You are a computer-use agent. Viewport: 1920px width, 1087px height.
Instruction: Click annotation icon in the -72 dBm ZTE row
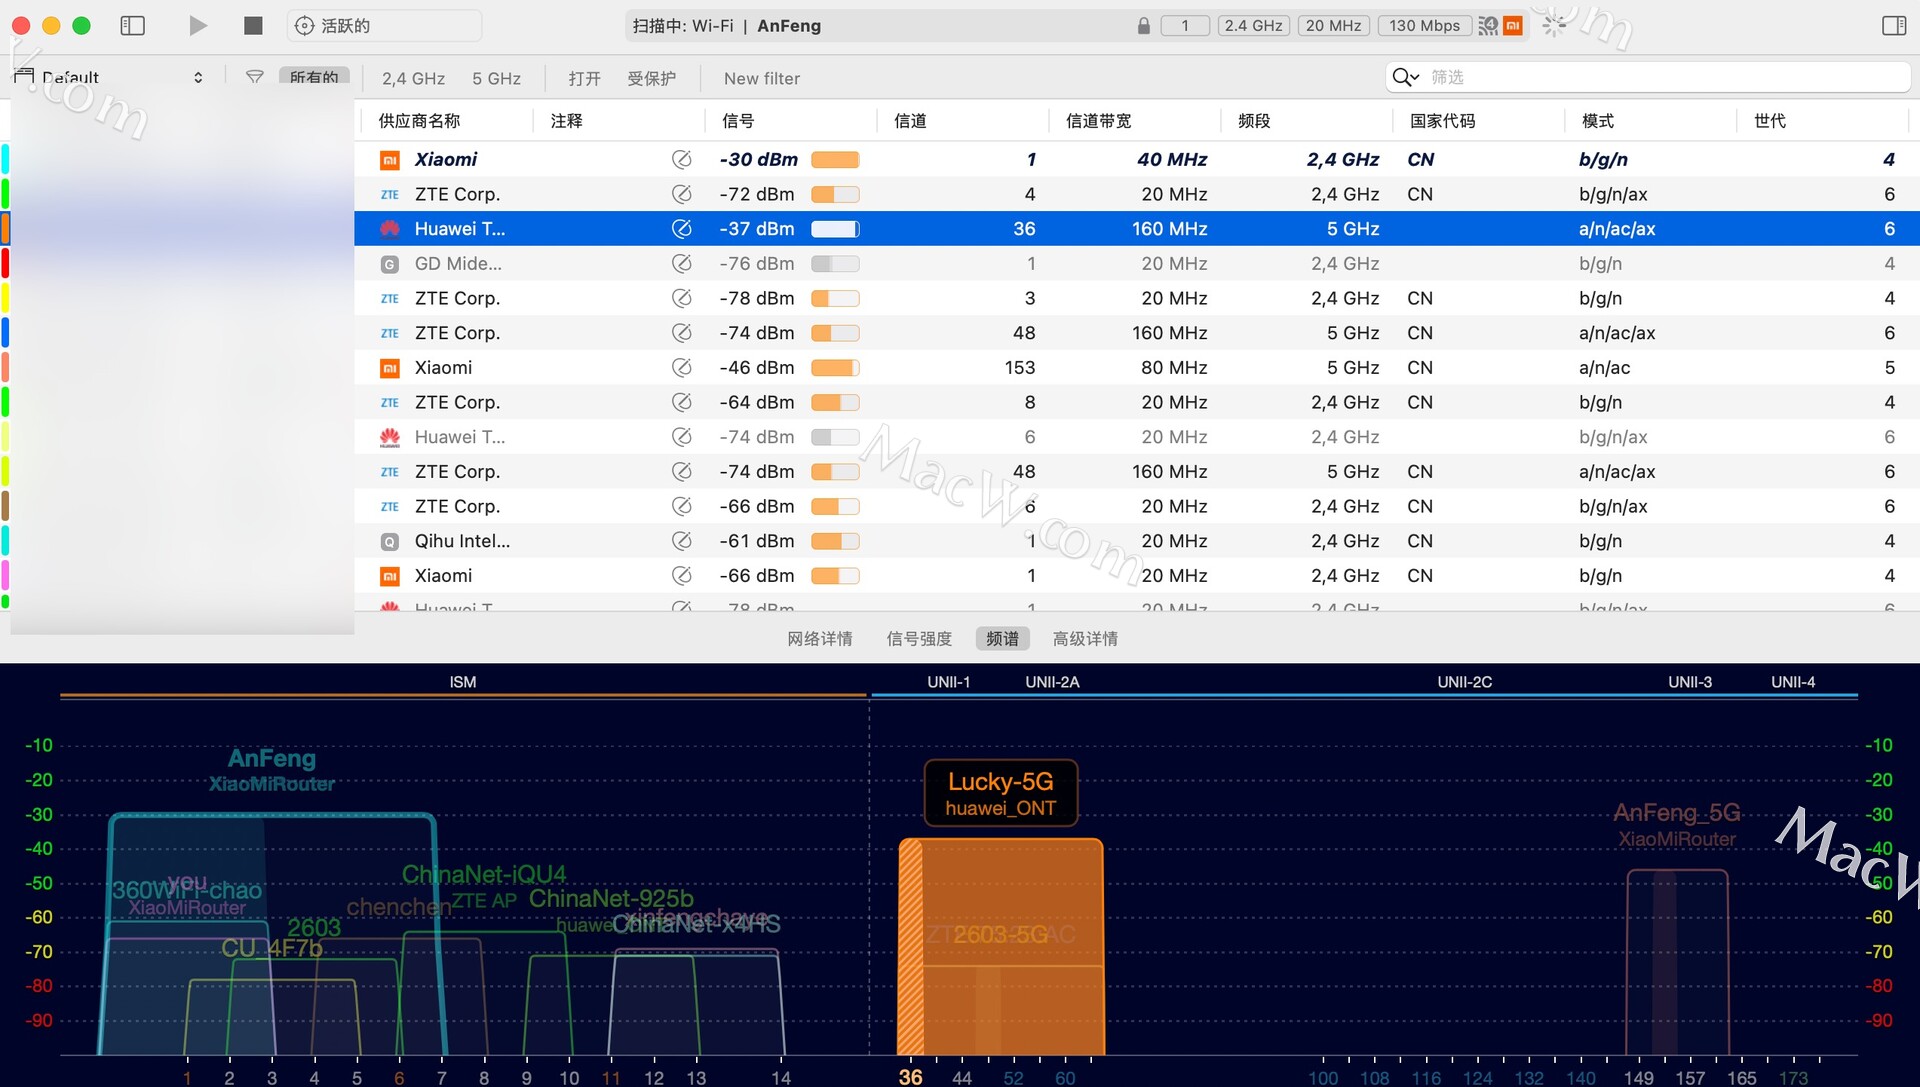[681, 194]
